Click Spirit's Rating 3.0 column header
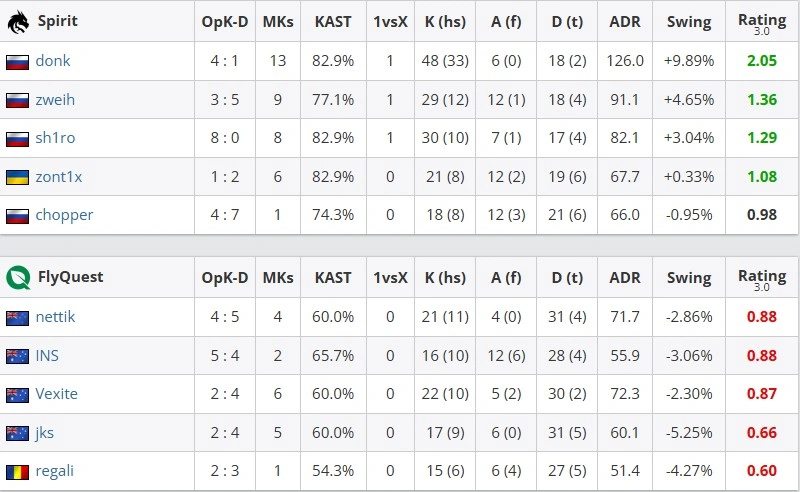The height and width of the screenshot is (492, 800). point(762,23)
